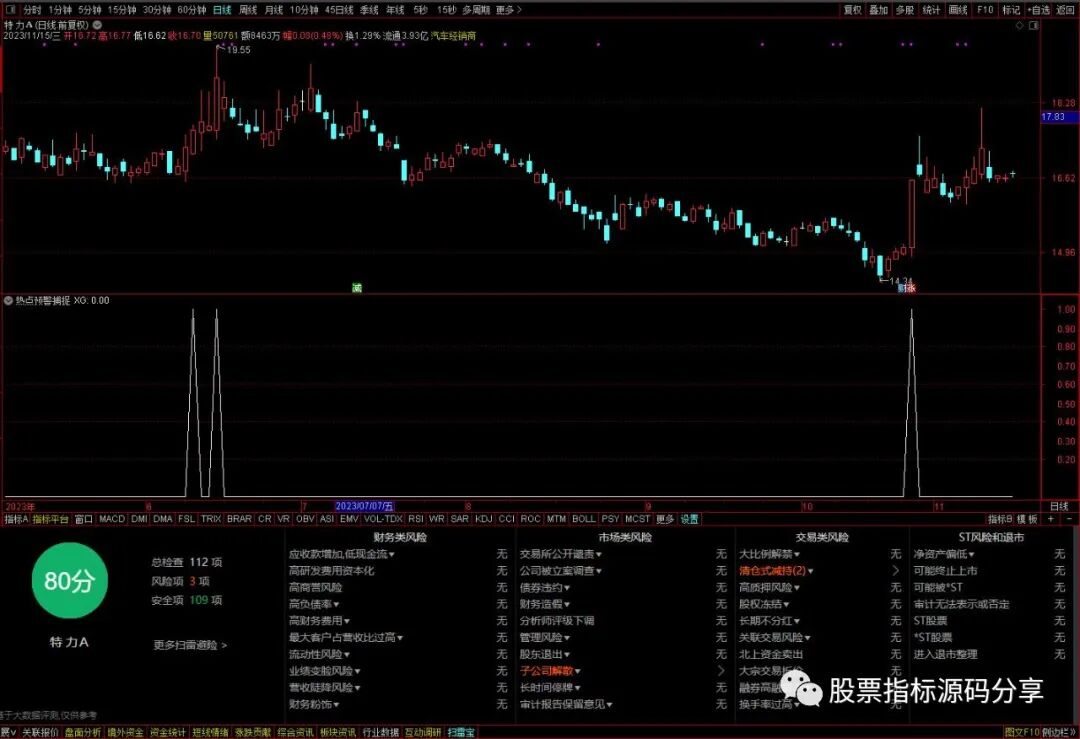Select the 1分钟 period
The image size is (1080, 739).
point(60,10)
